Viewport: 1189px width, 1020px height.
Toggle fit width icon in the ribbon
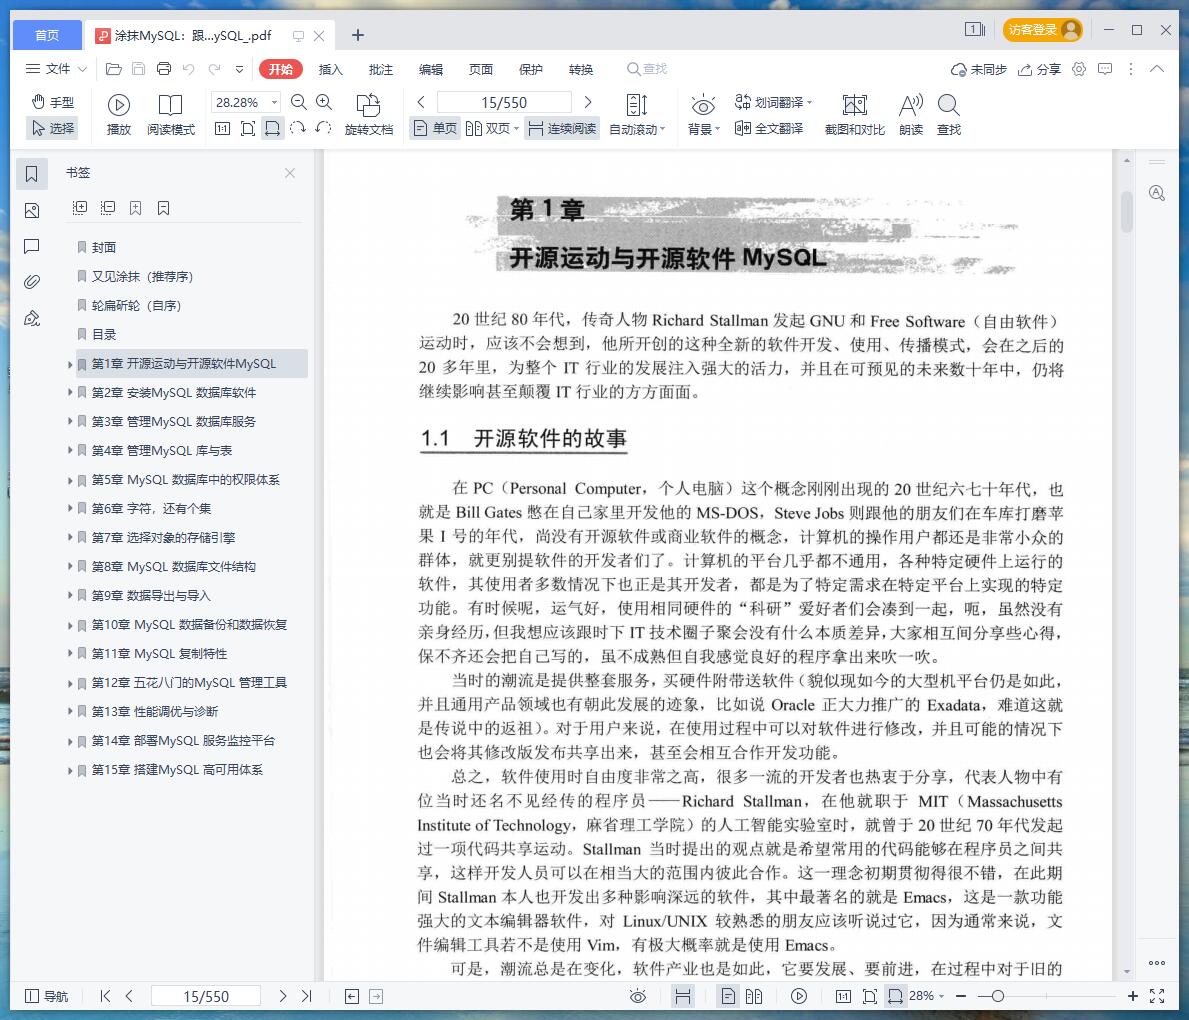(x=272, y=128)
